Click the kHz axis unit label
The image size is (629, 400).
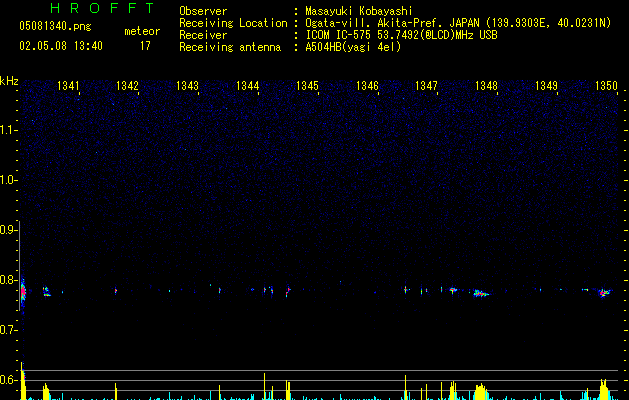point(9,81)
